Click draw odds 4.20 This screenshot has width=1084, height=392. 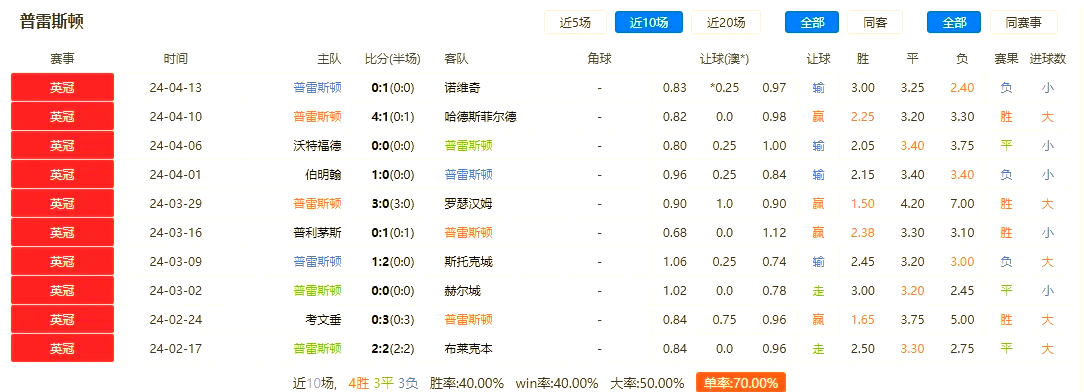tap(913, 204)
